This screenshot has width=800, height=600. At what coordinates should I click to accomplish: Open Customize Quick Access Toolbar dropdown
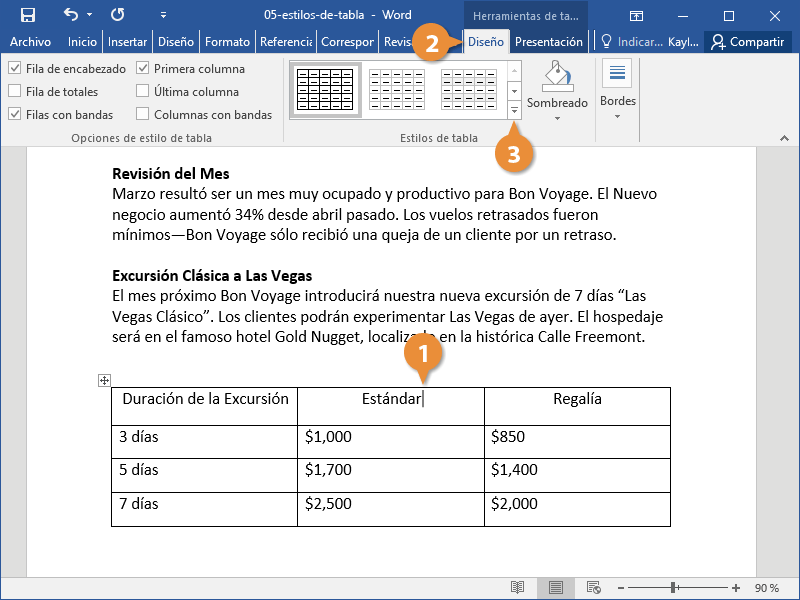click(x=163, y=15)
